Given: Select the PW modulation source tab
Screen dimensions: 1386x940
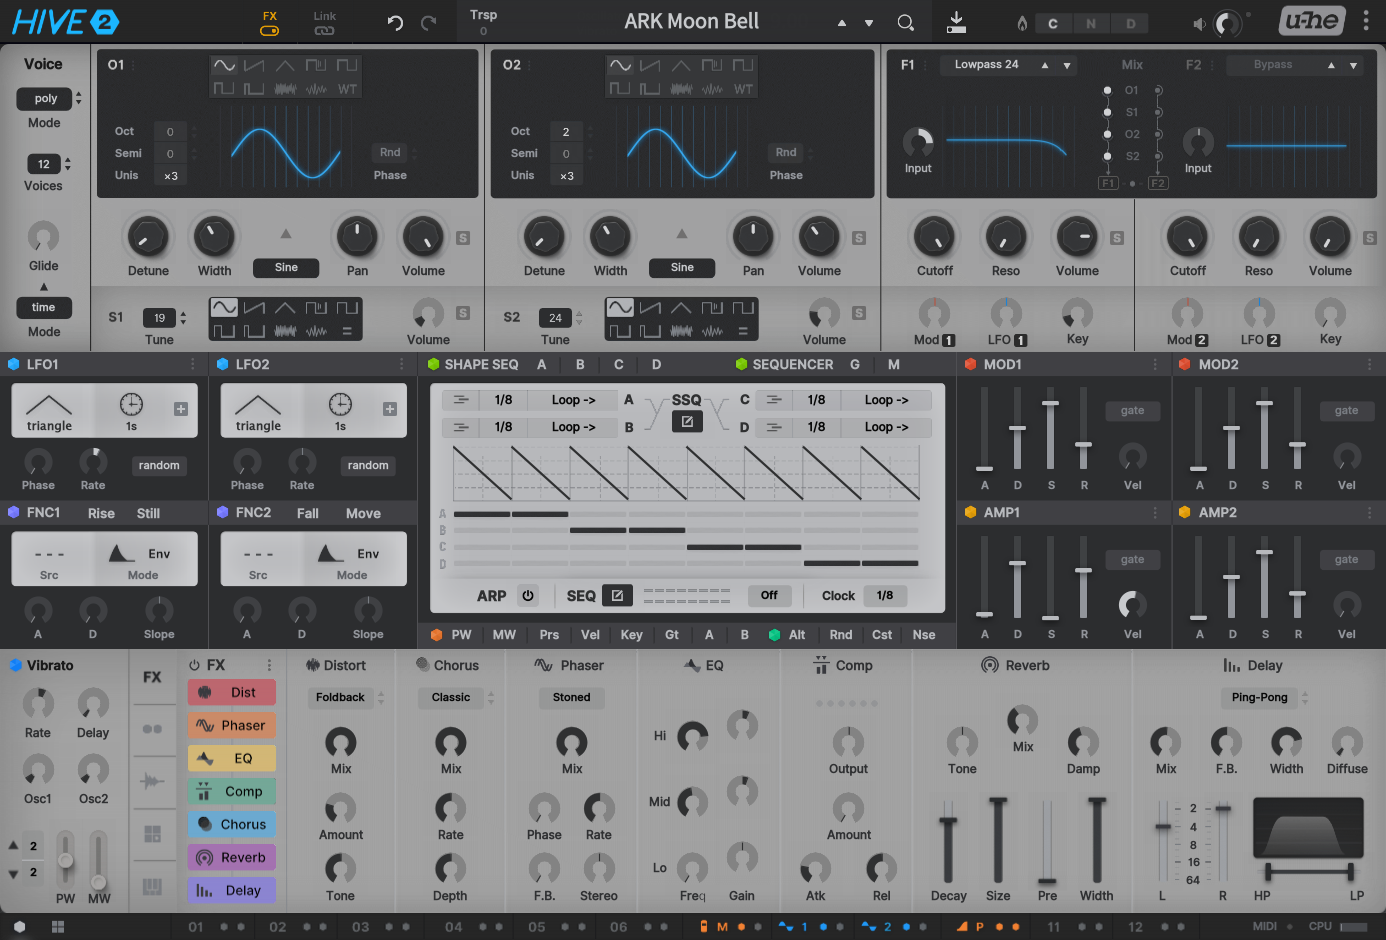Looking at the screenshot, I should click(461, 634).
